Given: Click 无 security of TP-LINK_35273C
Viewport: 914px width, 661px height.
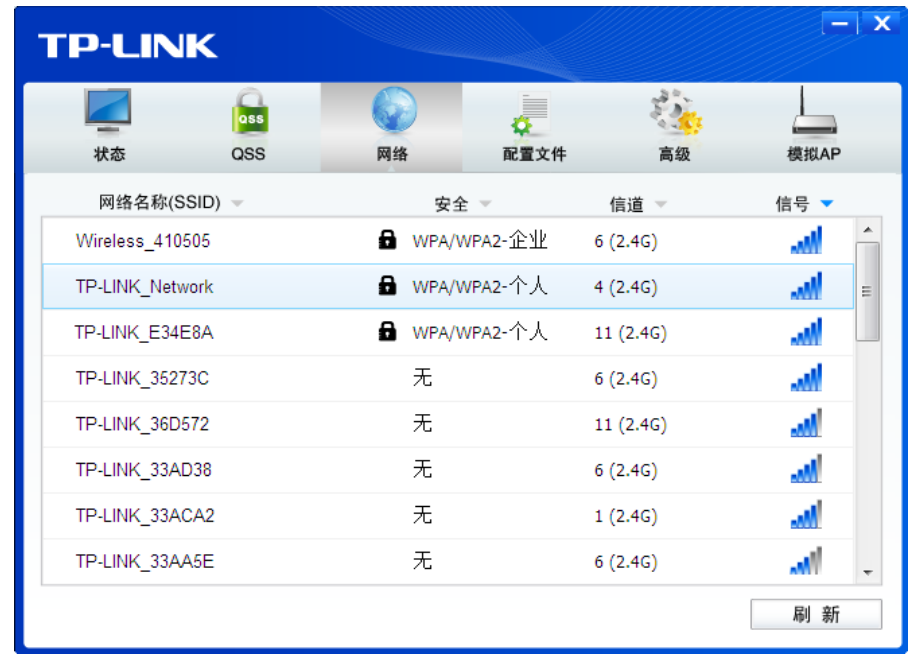Looking at the screenshot, I should pyautogui.click(x=422, y=378).
